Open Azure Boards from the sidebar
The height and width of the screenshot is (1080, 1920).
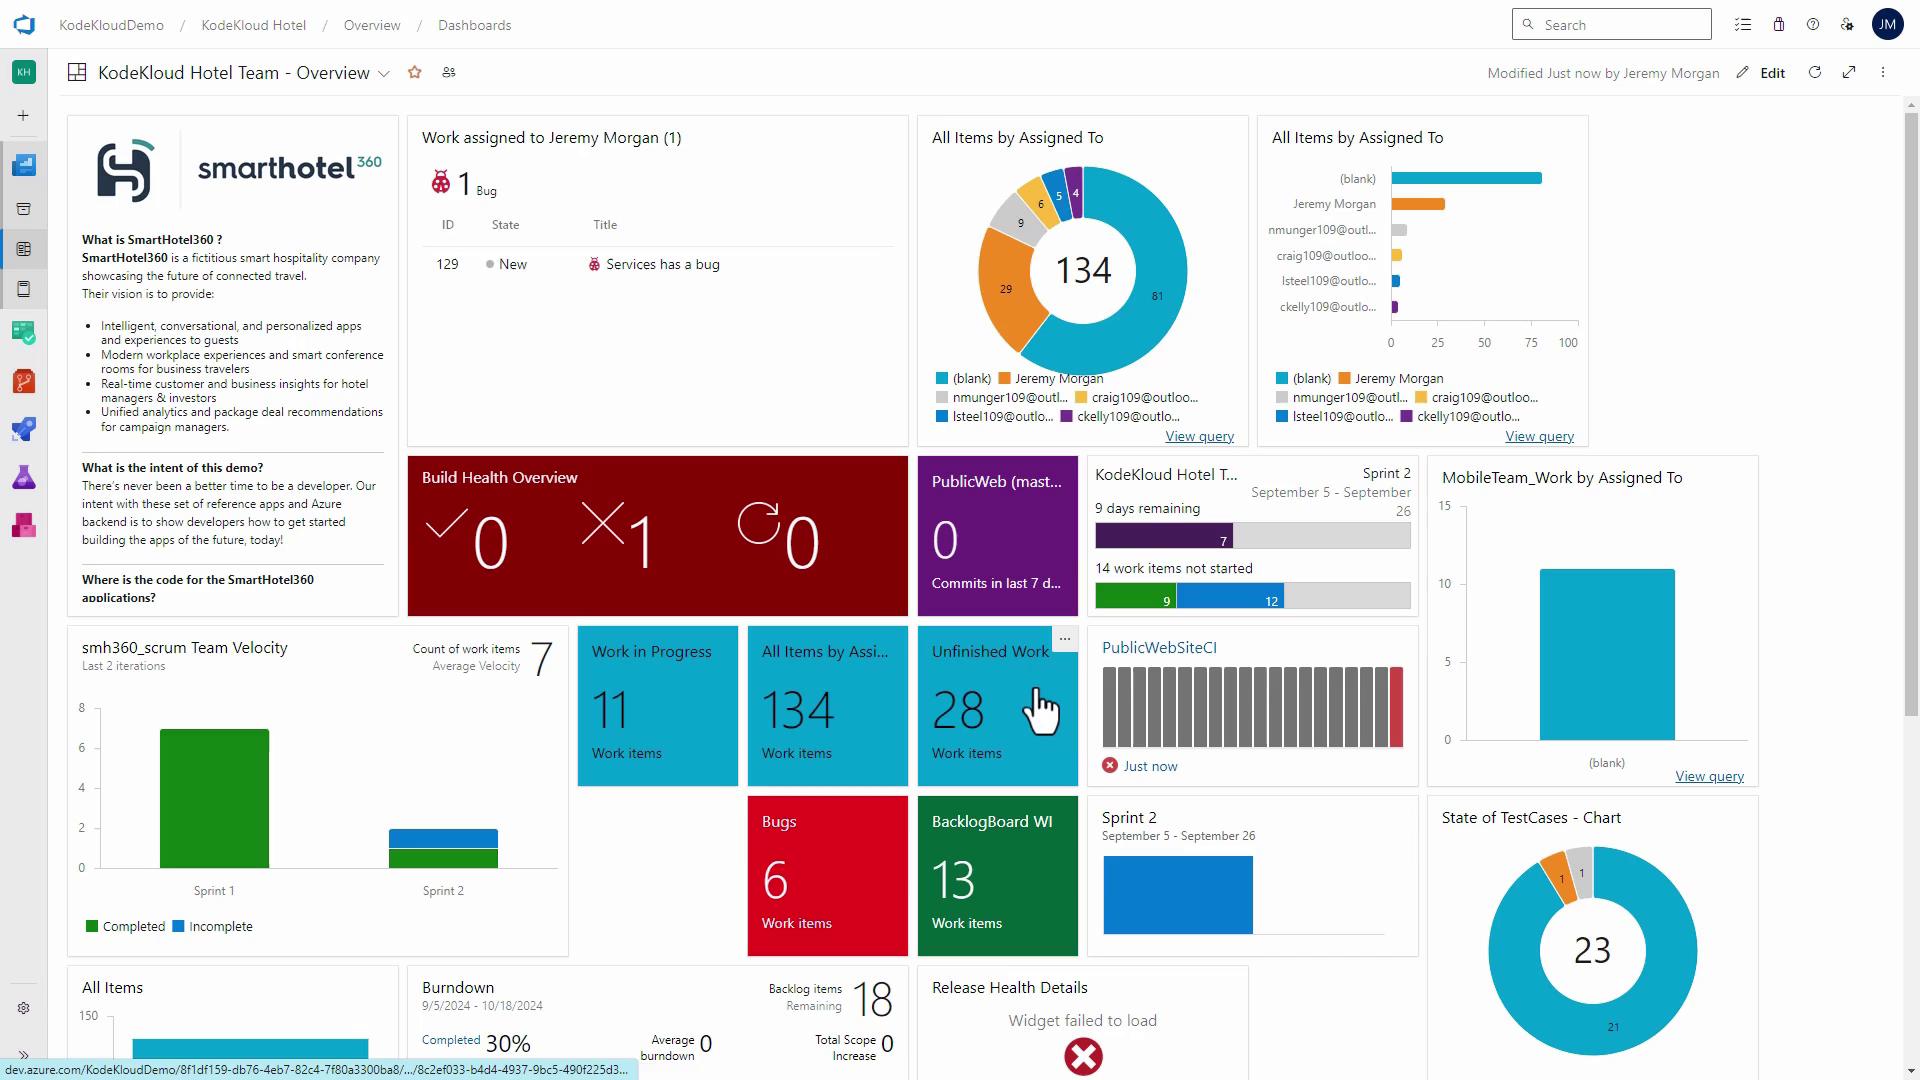point(24,332)
